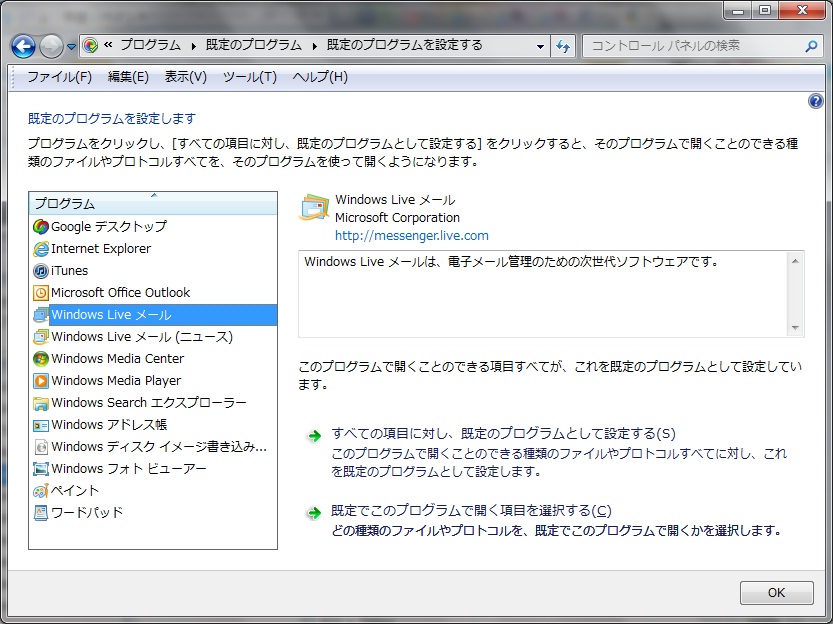833x624 pixels.
Task: Click the Google デスクトップ icon
Action: click(40, 227)
